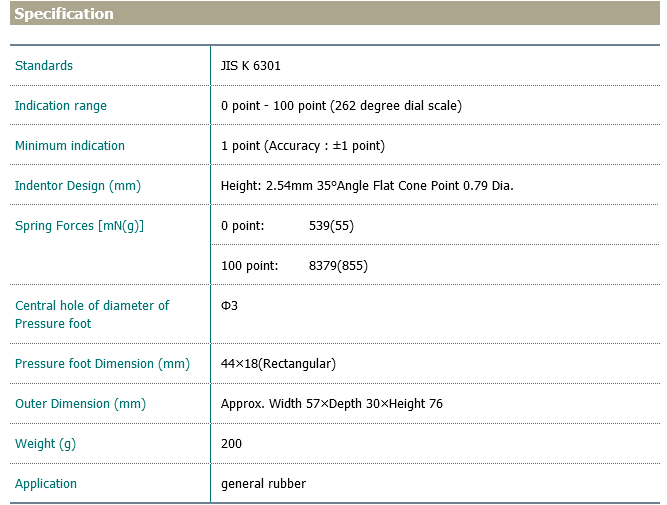Click the 262 degree dial scale text
This screenshot has width=667, height=505.
(x=400, y=106)
